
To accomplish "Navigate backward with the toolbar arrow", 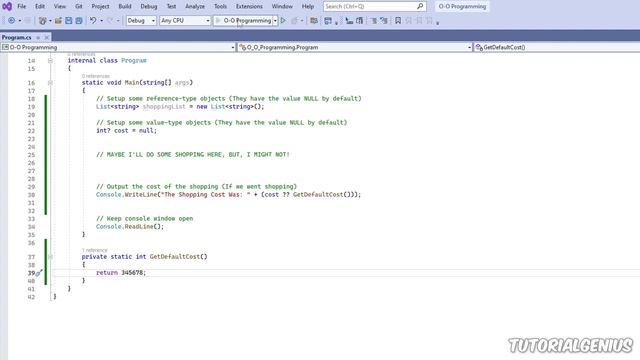I will (11, 20).
